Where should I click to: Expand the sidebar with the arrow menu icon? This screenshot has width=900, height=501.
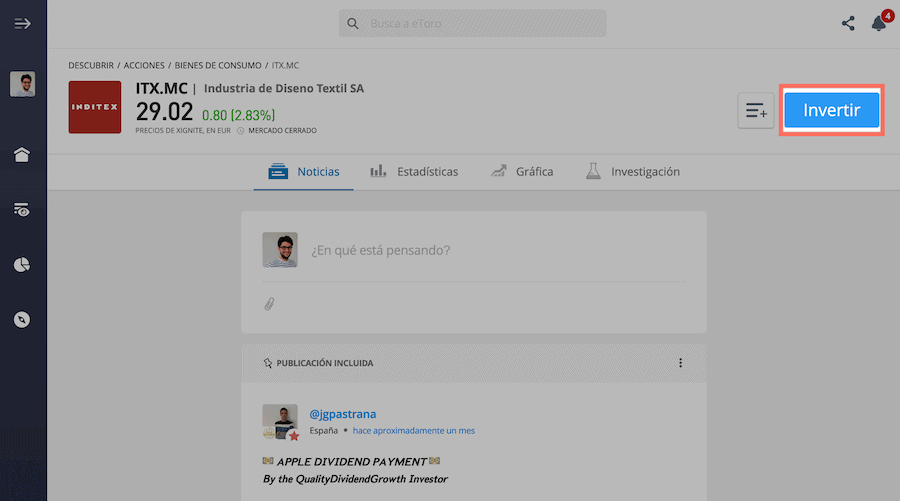coord(22,24)
